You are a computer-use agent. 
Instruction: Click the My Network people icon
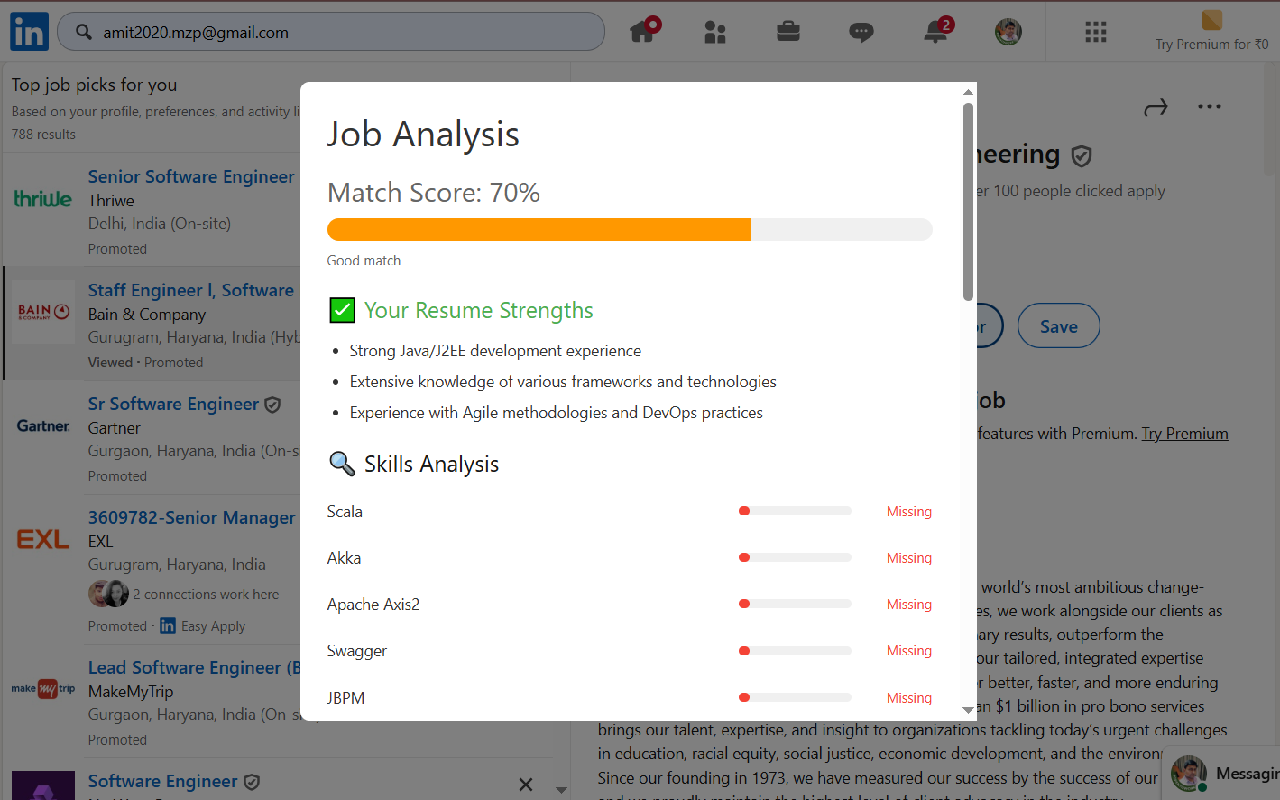715,31
